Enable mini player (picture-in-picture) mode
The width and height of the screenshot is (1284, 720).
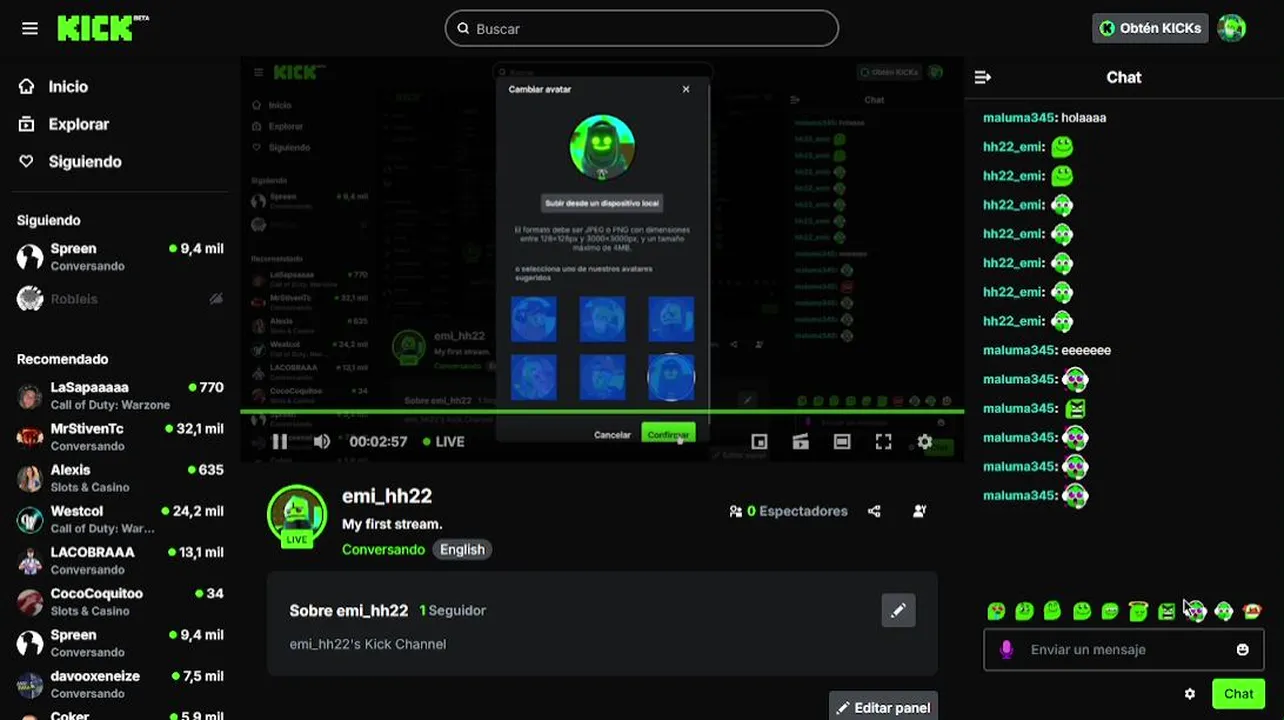[x=759, y=441]
